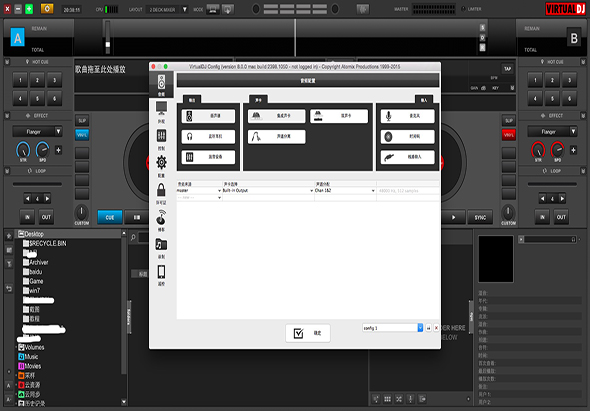Click the play button on right deck

pyautogui.click(x=453, y=217)
